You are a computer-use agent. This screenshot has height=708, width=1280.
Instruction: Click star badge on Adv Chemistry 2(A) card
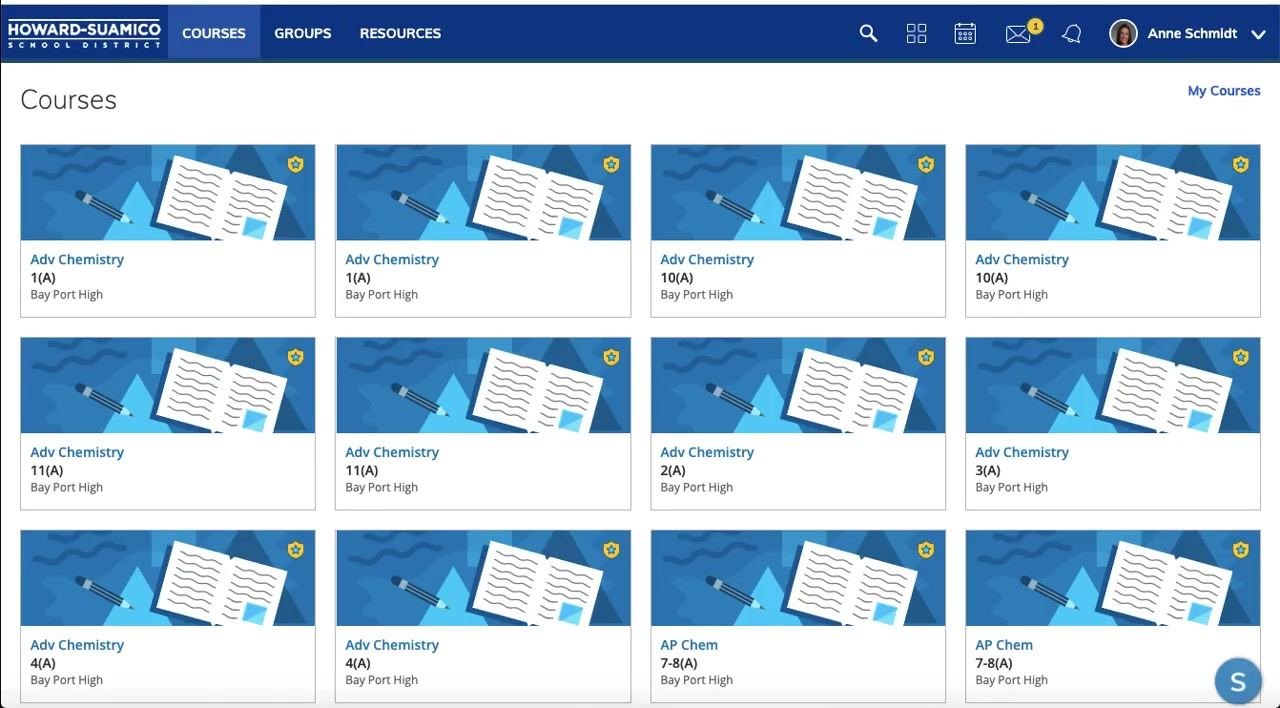pos(926,357)
